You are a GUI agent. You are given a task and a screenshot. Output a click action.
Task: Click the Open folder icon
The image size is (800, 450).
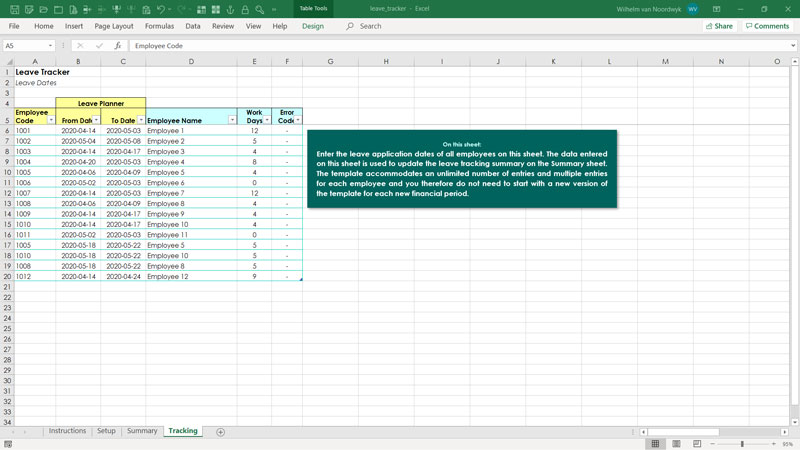click(x=44, y=10)
